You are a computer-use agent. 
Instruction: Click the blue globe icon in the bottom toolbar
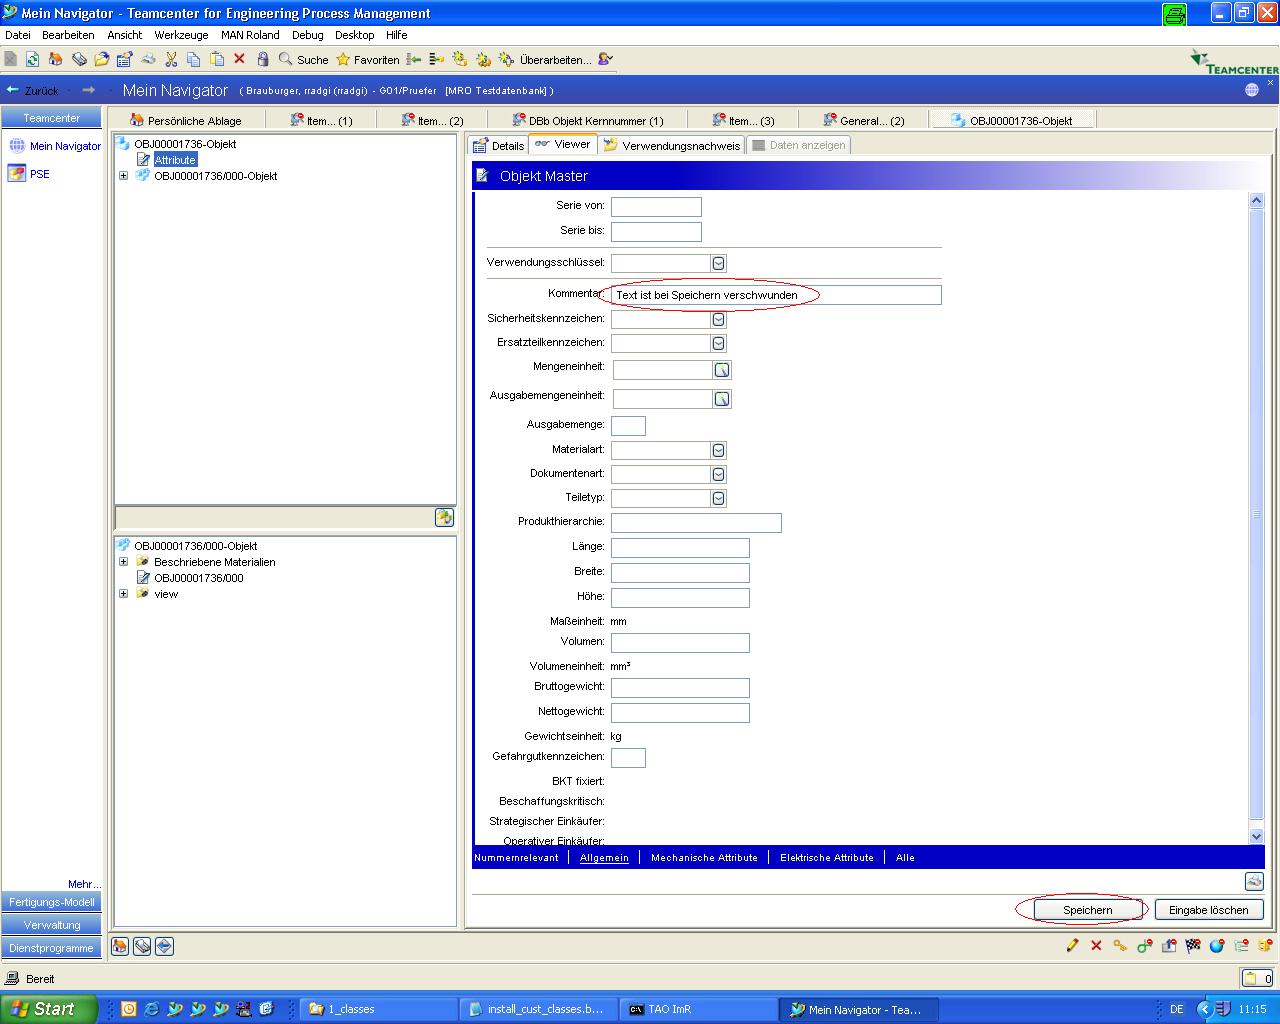(1217, 945)
